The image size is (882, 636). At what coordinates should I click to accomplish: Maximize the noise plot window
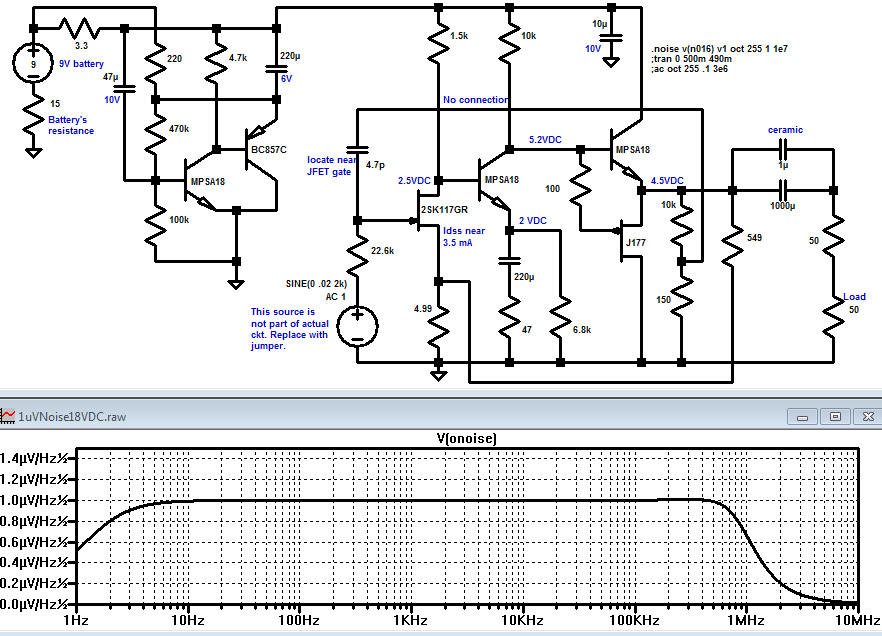coord(835,415)
